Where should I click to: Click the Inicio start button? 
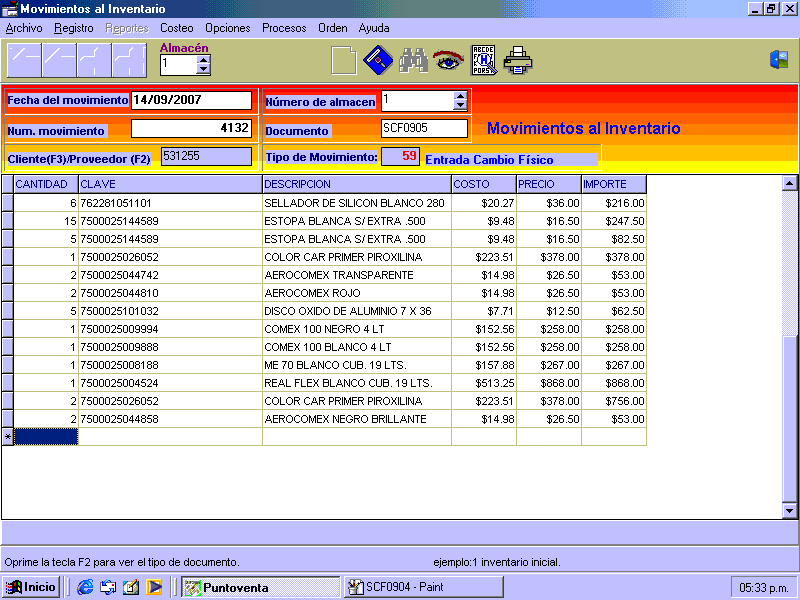[31, 587]
